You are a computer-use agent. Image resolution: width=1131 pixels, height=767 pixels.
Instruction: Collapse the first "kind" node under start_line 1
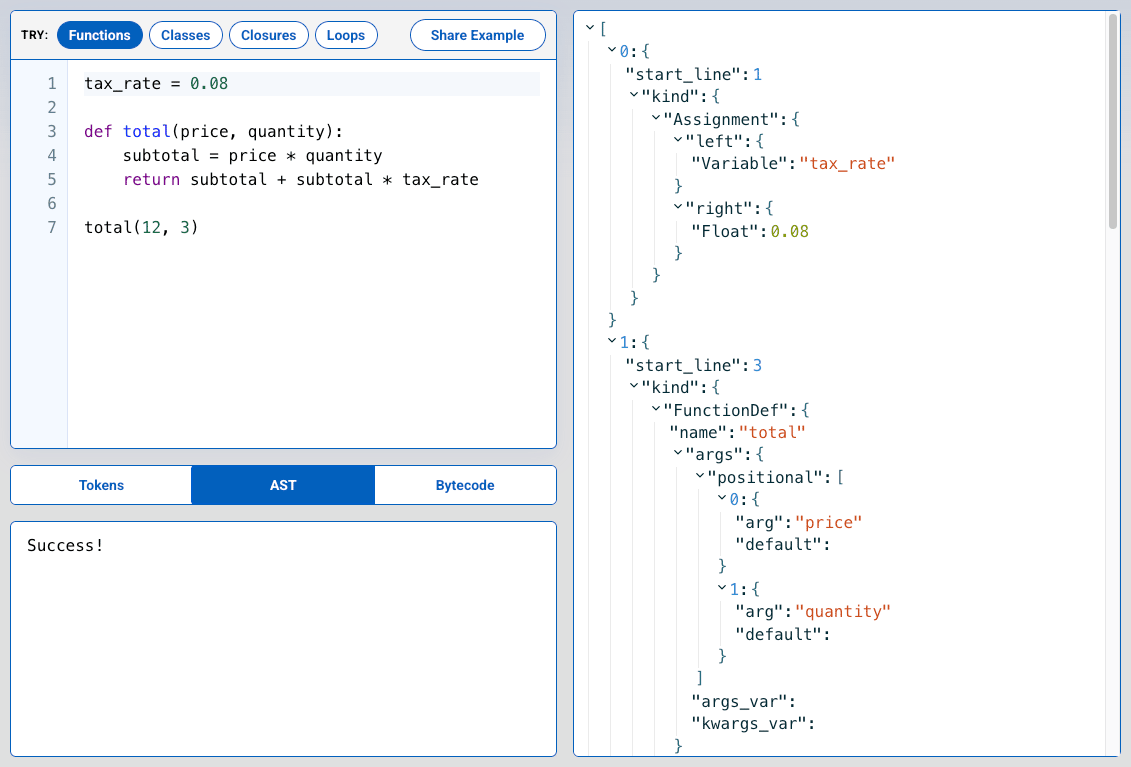point(634,95)
